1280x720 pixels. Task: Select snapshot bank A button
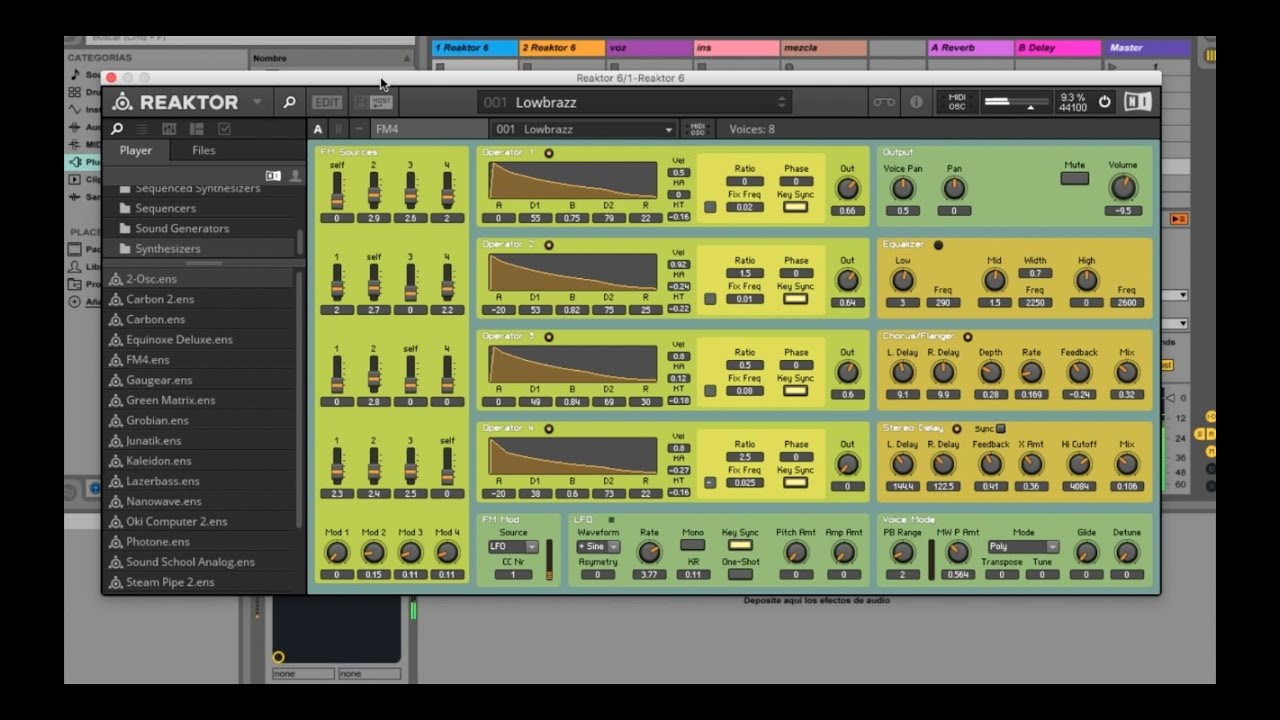pyautogui.click(x=318, y=129)
